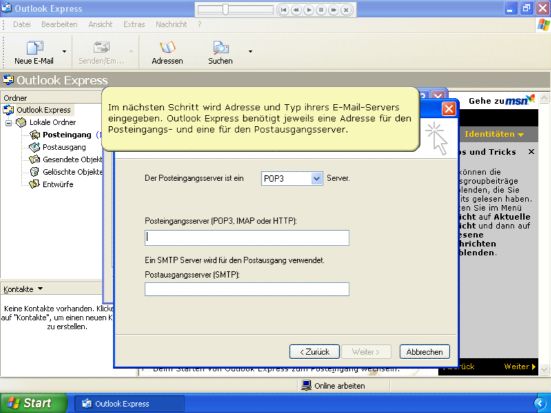The image size is (551, 413).
Task: Click the Abbrechen button
Action: 424,352
